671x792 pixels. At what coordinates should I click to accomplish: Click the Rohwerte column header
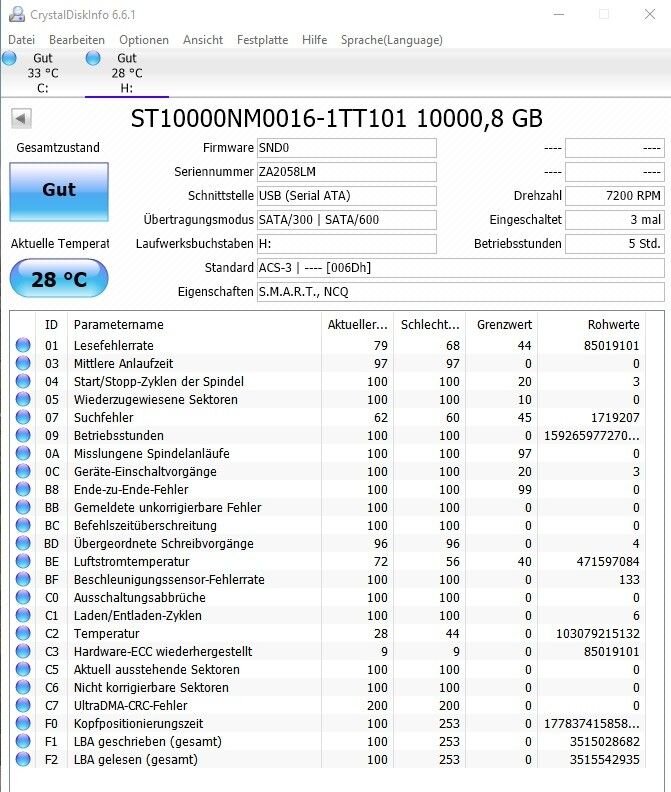(592, 325)
